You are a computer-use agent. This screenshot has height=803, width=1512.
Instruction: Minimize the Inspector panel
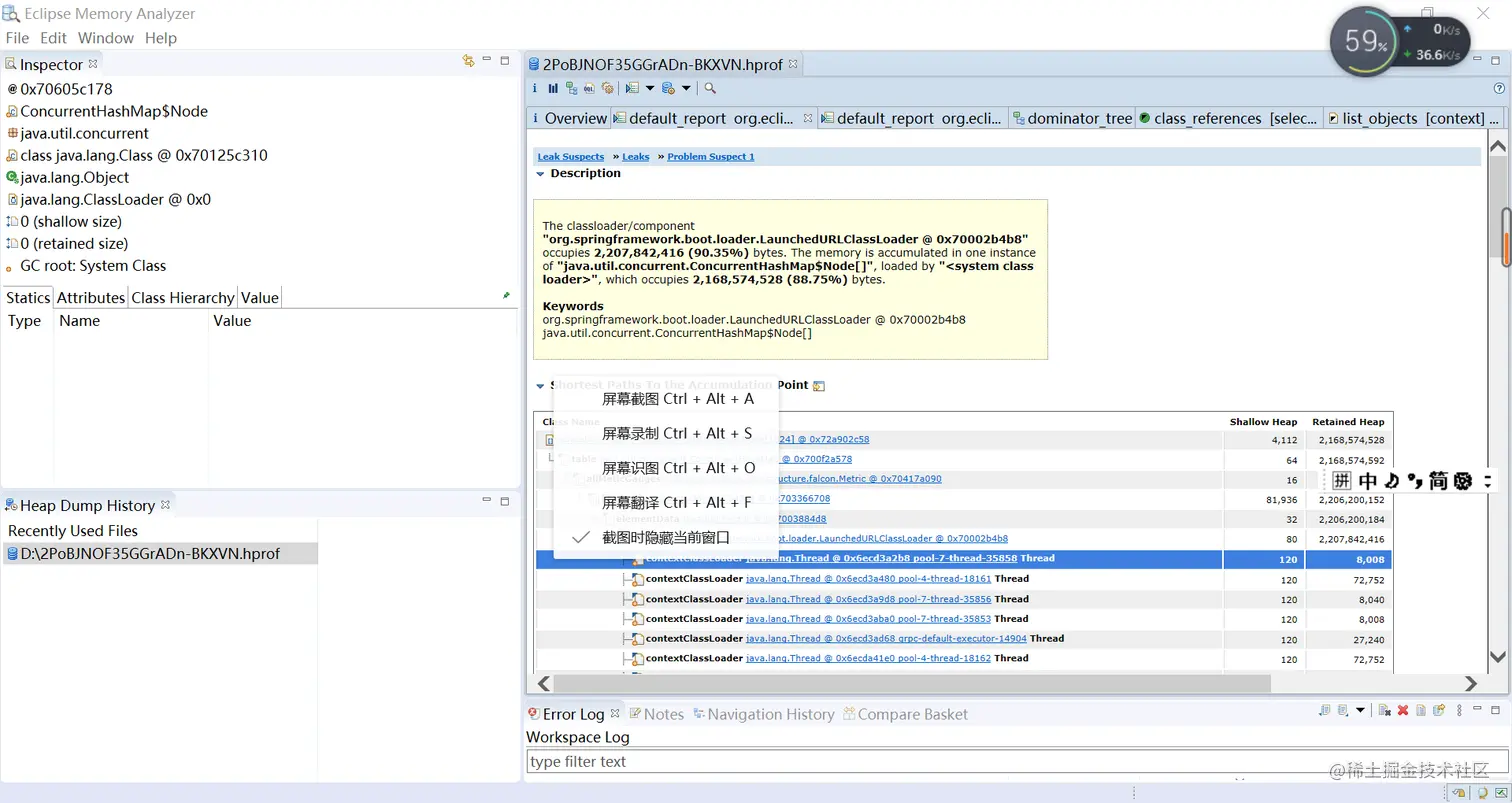coord(487,60)
